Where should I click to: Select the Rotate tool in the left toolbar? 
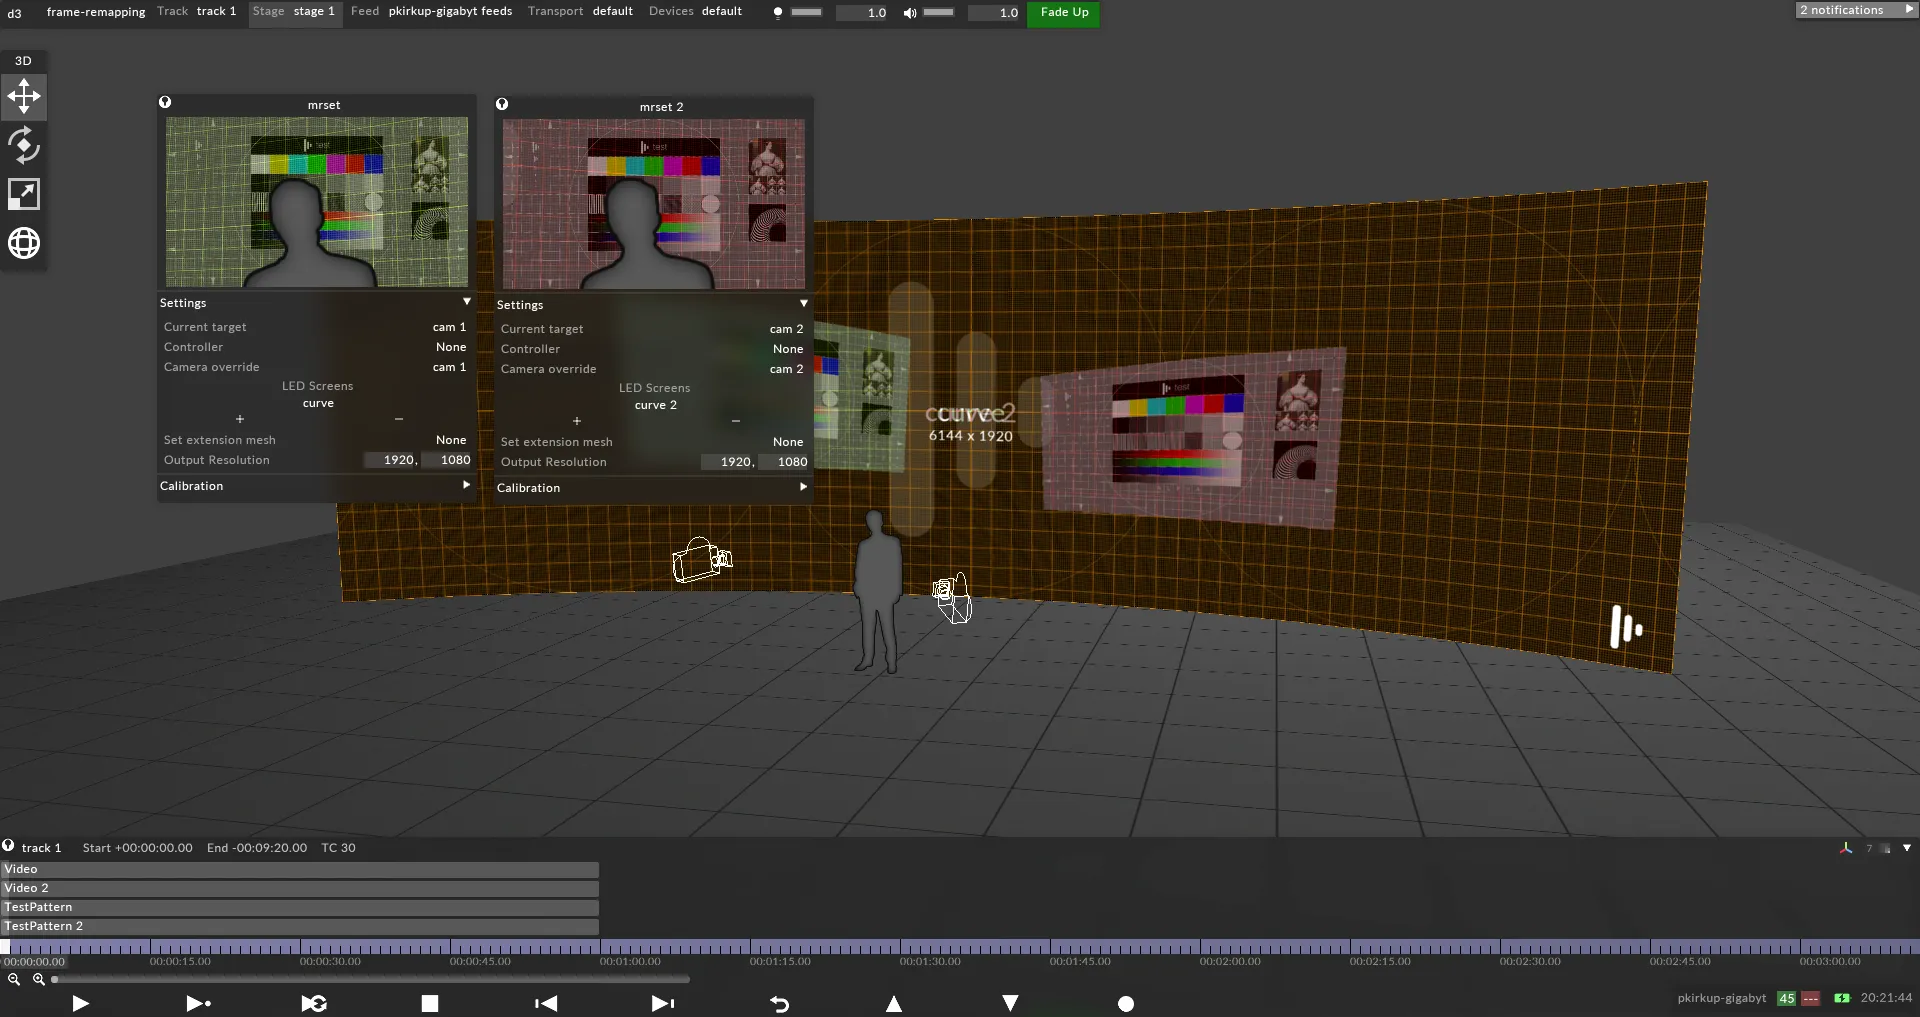pyautogui.click(x=23, y=145)
